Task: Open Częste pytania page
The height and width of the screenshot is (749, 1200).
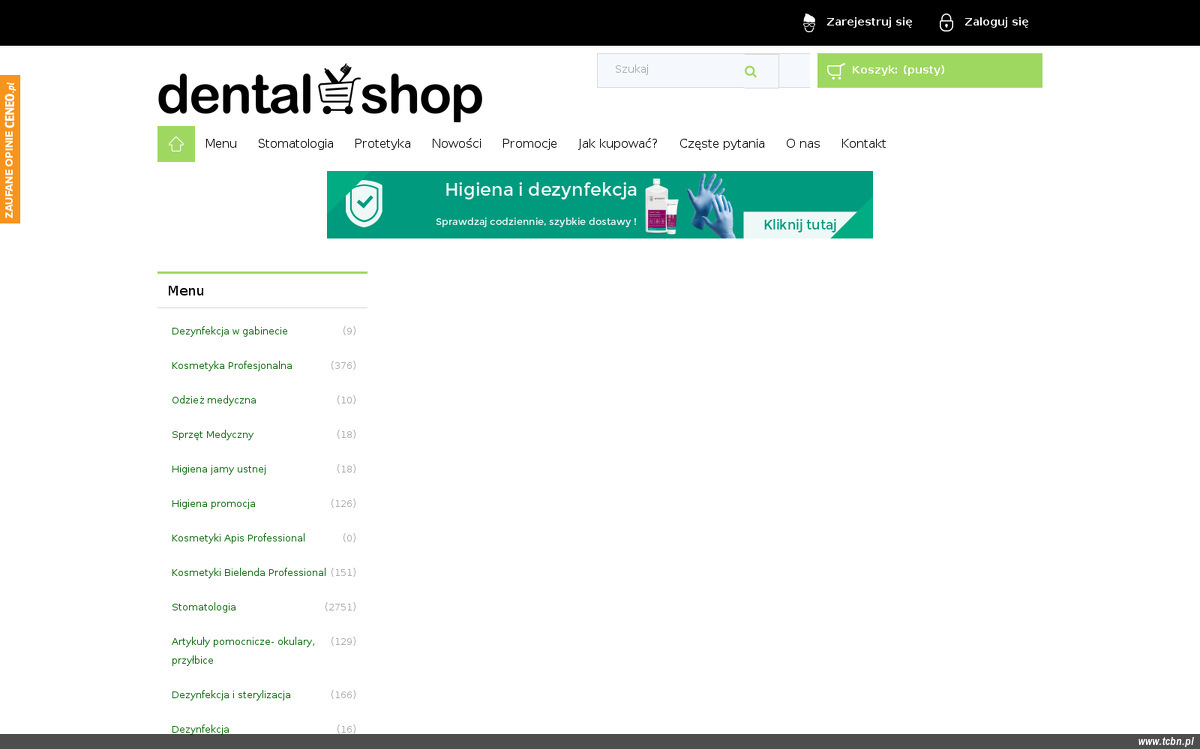Action: [x=722, y=143]
